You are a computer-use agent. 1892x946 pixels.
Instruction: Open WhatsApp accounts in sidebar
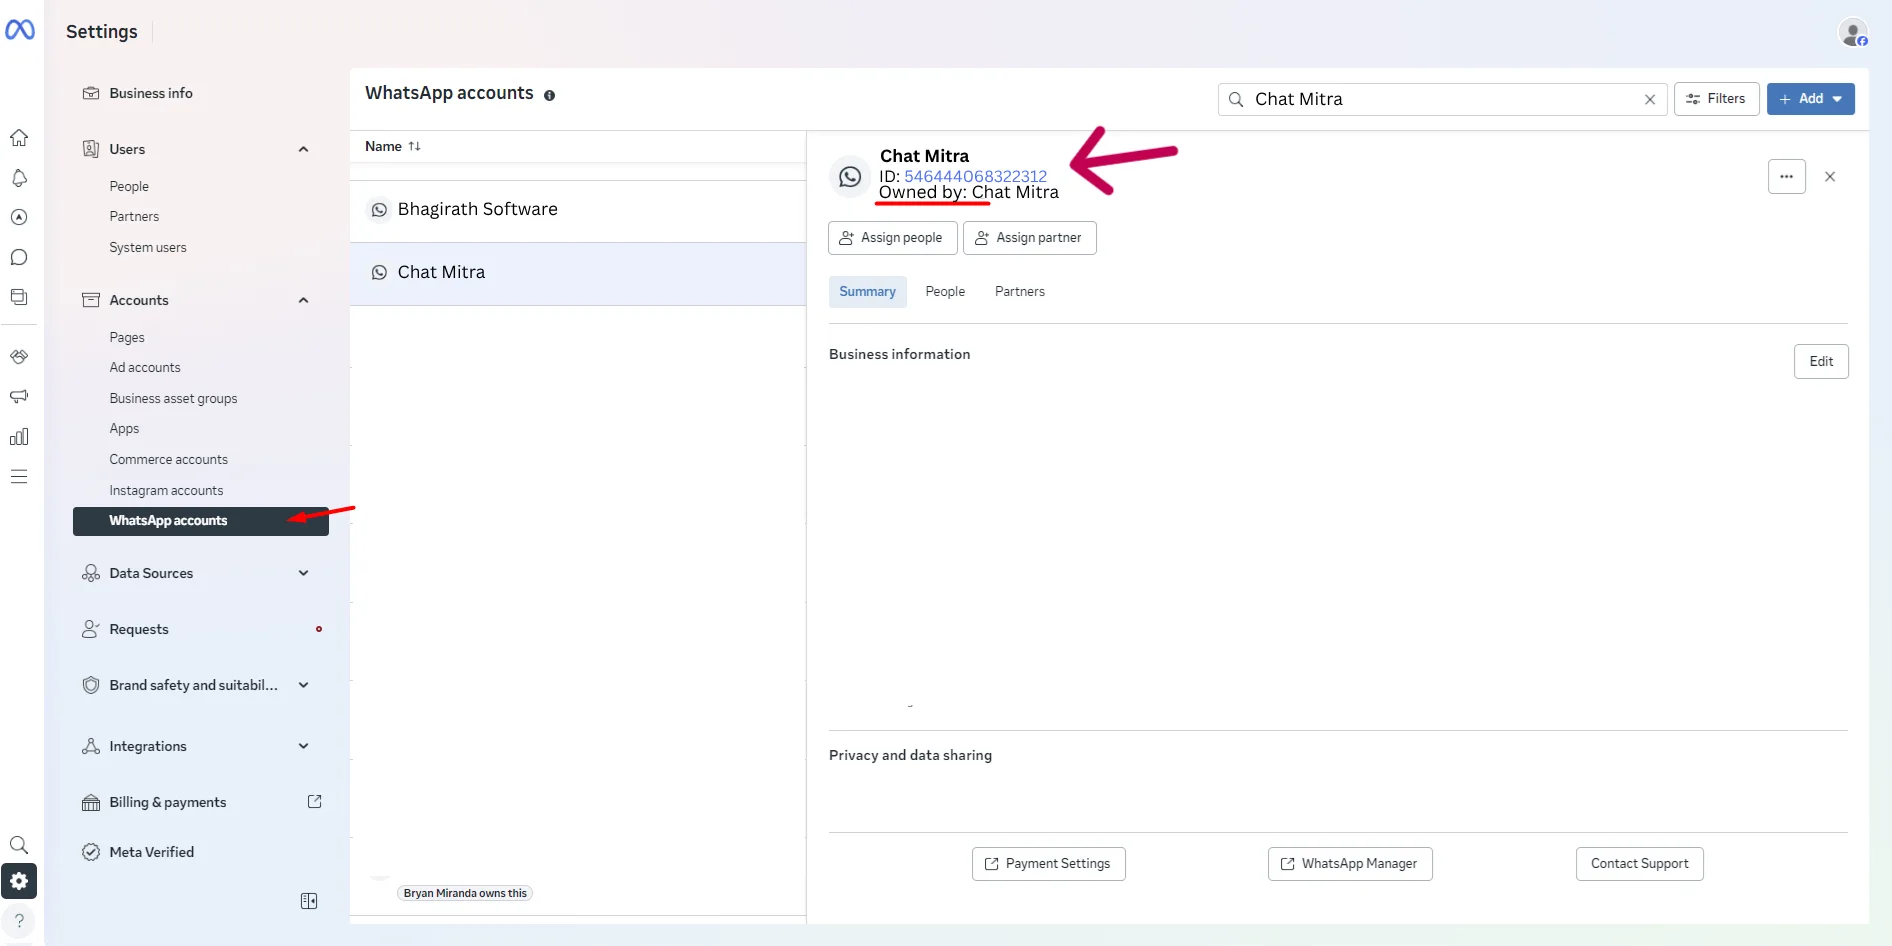pyautogui.click(x=201, y=521)
